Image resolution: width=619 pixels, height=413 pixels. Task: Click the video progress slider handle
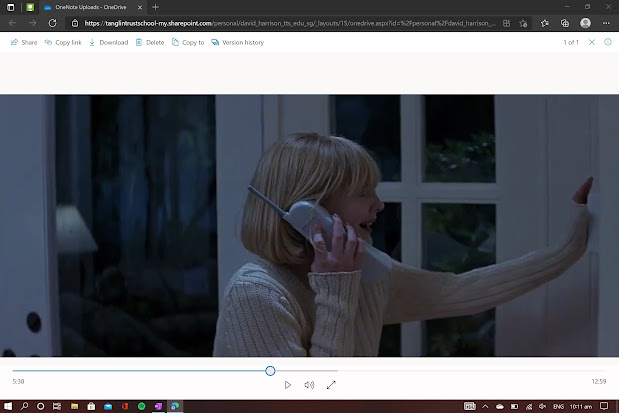pyautogui.click(x=270, y=371)
